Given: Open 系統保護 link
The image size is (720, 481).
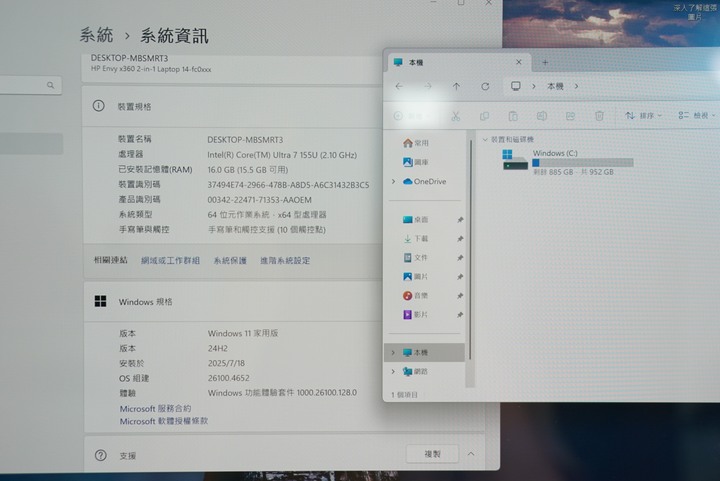Looking at the screenshot, I should pos(230,261).
